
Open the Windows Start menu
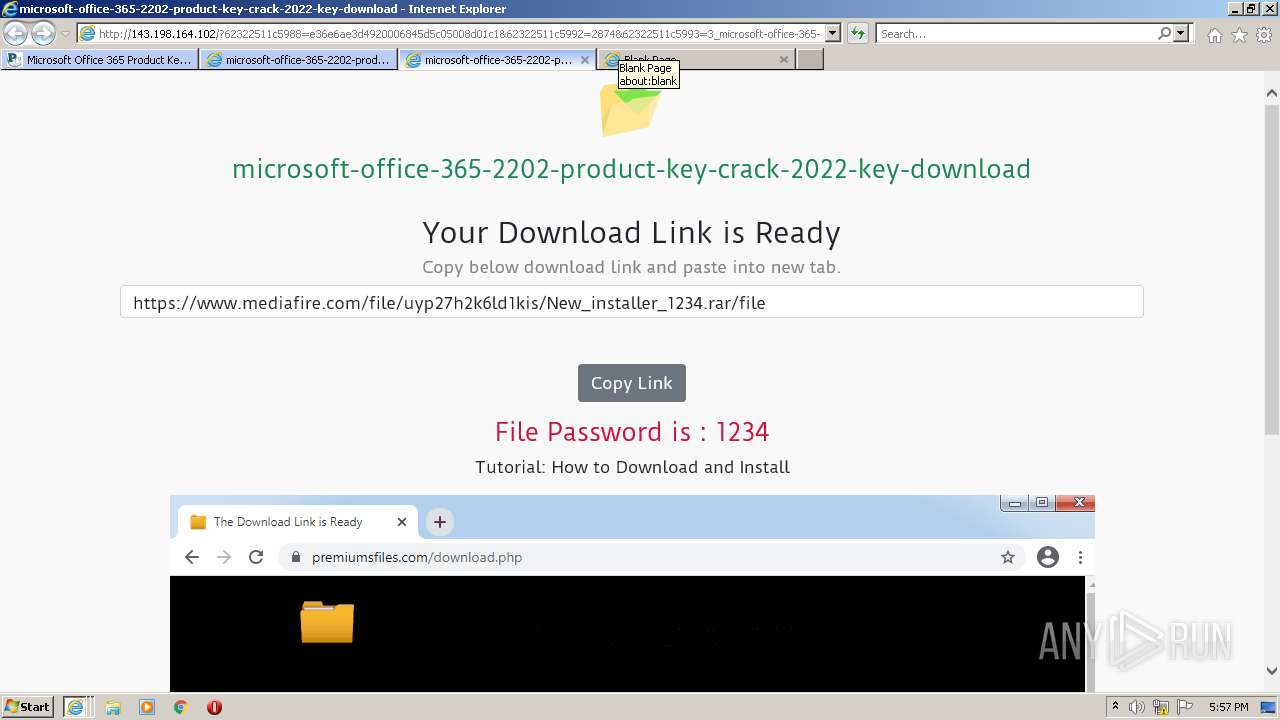(x=27, y=707)
